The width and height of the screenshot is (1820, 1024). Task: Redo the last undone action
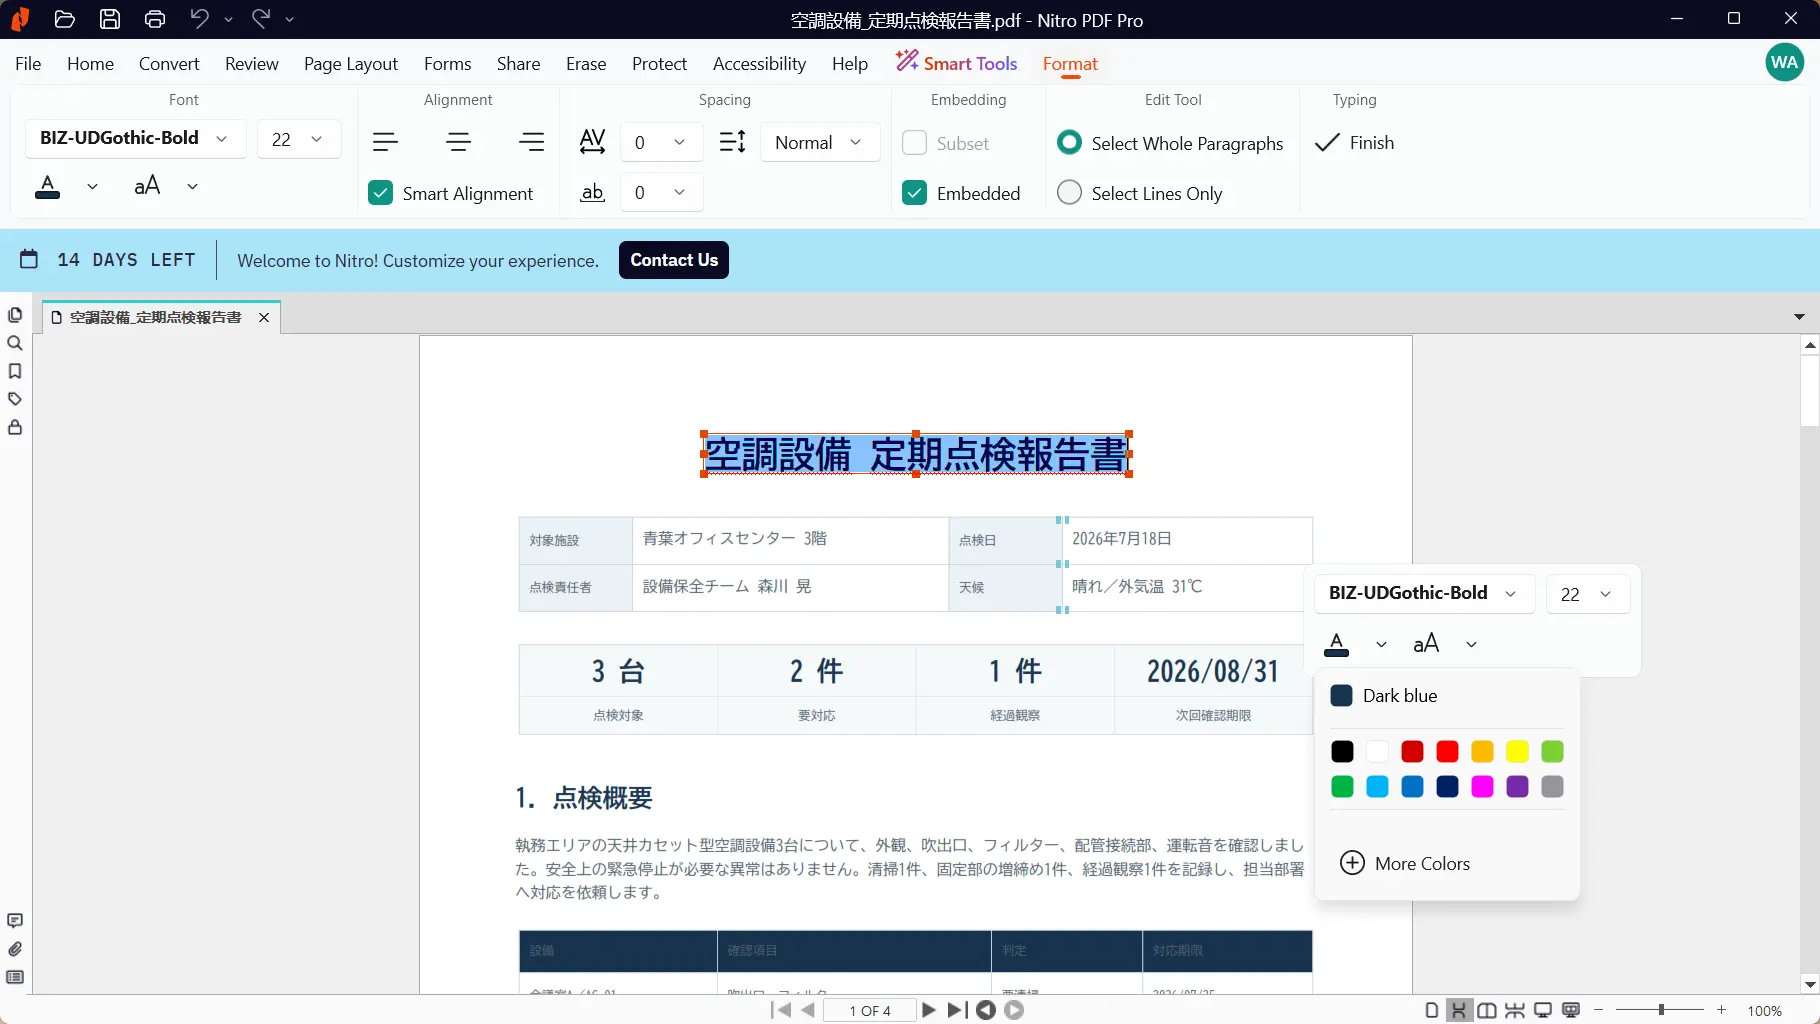(x=261, y=19)
